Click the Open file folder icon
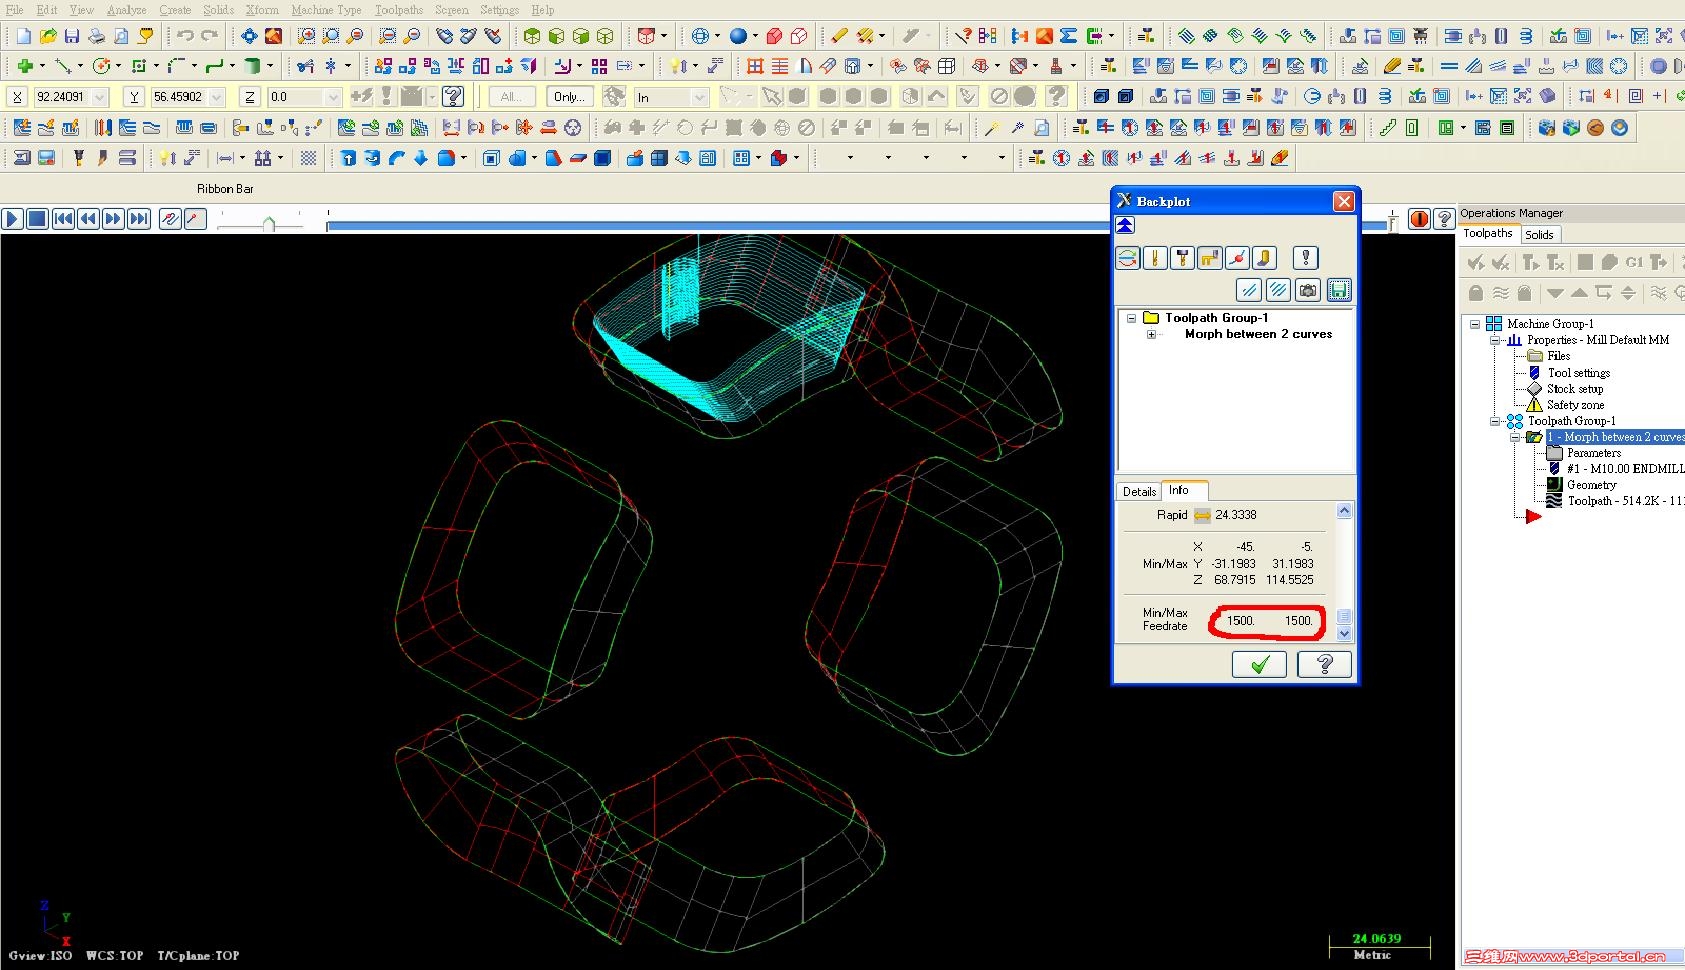 48,36
